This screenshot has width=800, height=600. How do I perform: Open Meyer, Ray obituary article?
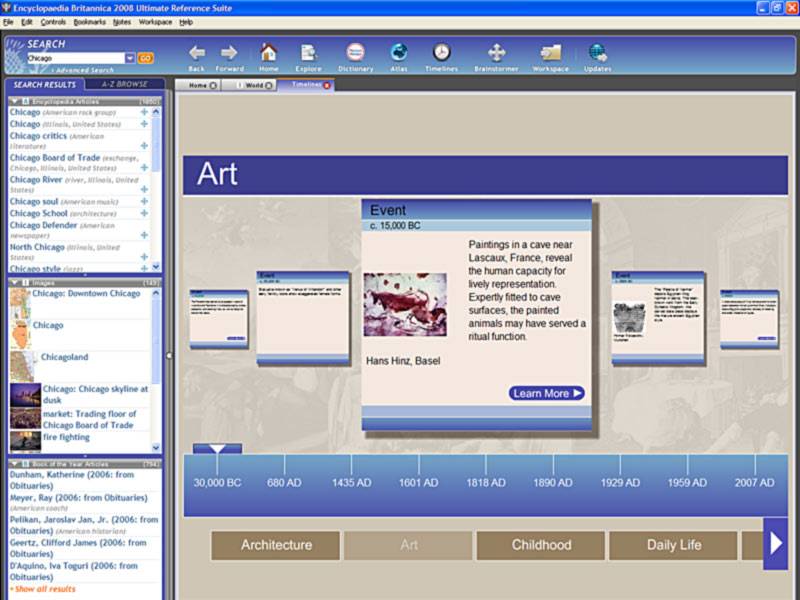pyautogui.click(x=79, y=497)
